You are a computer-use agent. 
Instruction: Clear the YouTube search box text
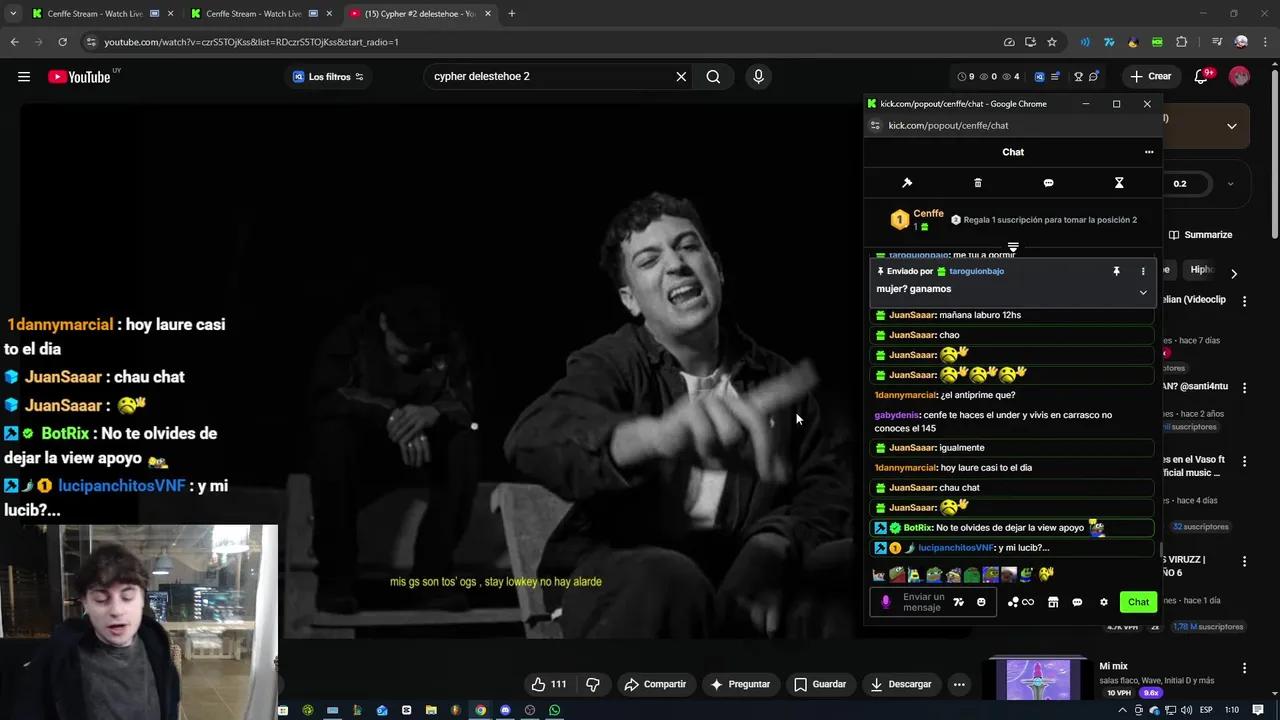pyautogui.click(x=681, y=77)
